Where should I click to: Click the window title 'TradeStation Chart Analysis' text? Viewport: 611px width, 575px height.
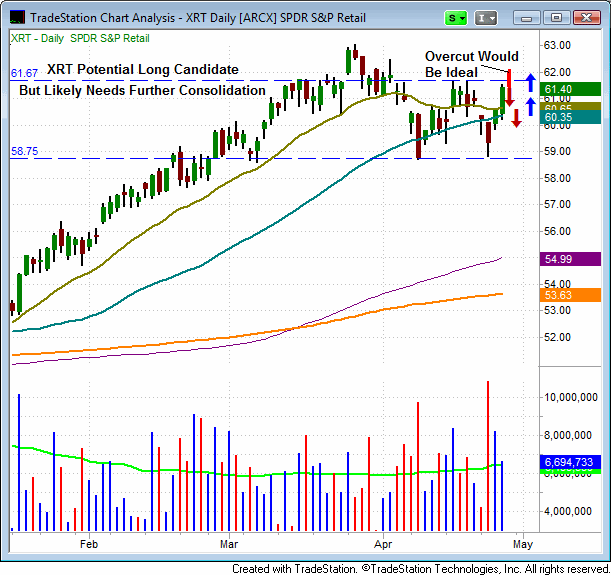click(102, 18)
